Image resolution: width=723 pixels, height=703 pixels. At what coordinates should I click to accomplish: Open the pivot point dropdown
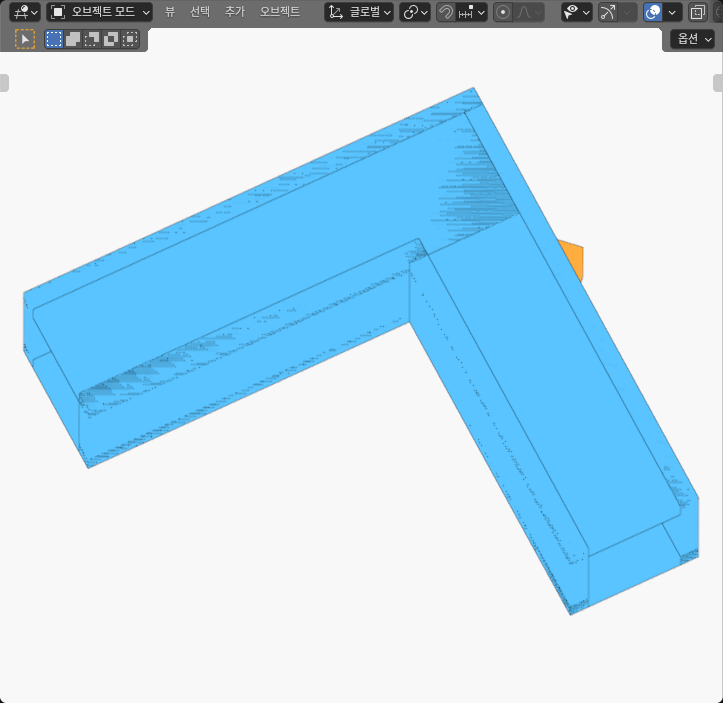pyautogui.click(x=415, y=12)
